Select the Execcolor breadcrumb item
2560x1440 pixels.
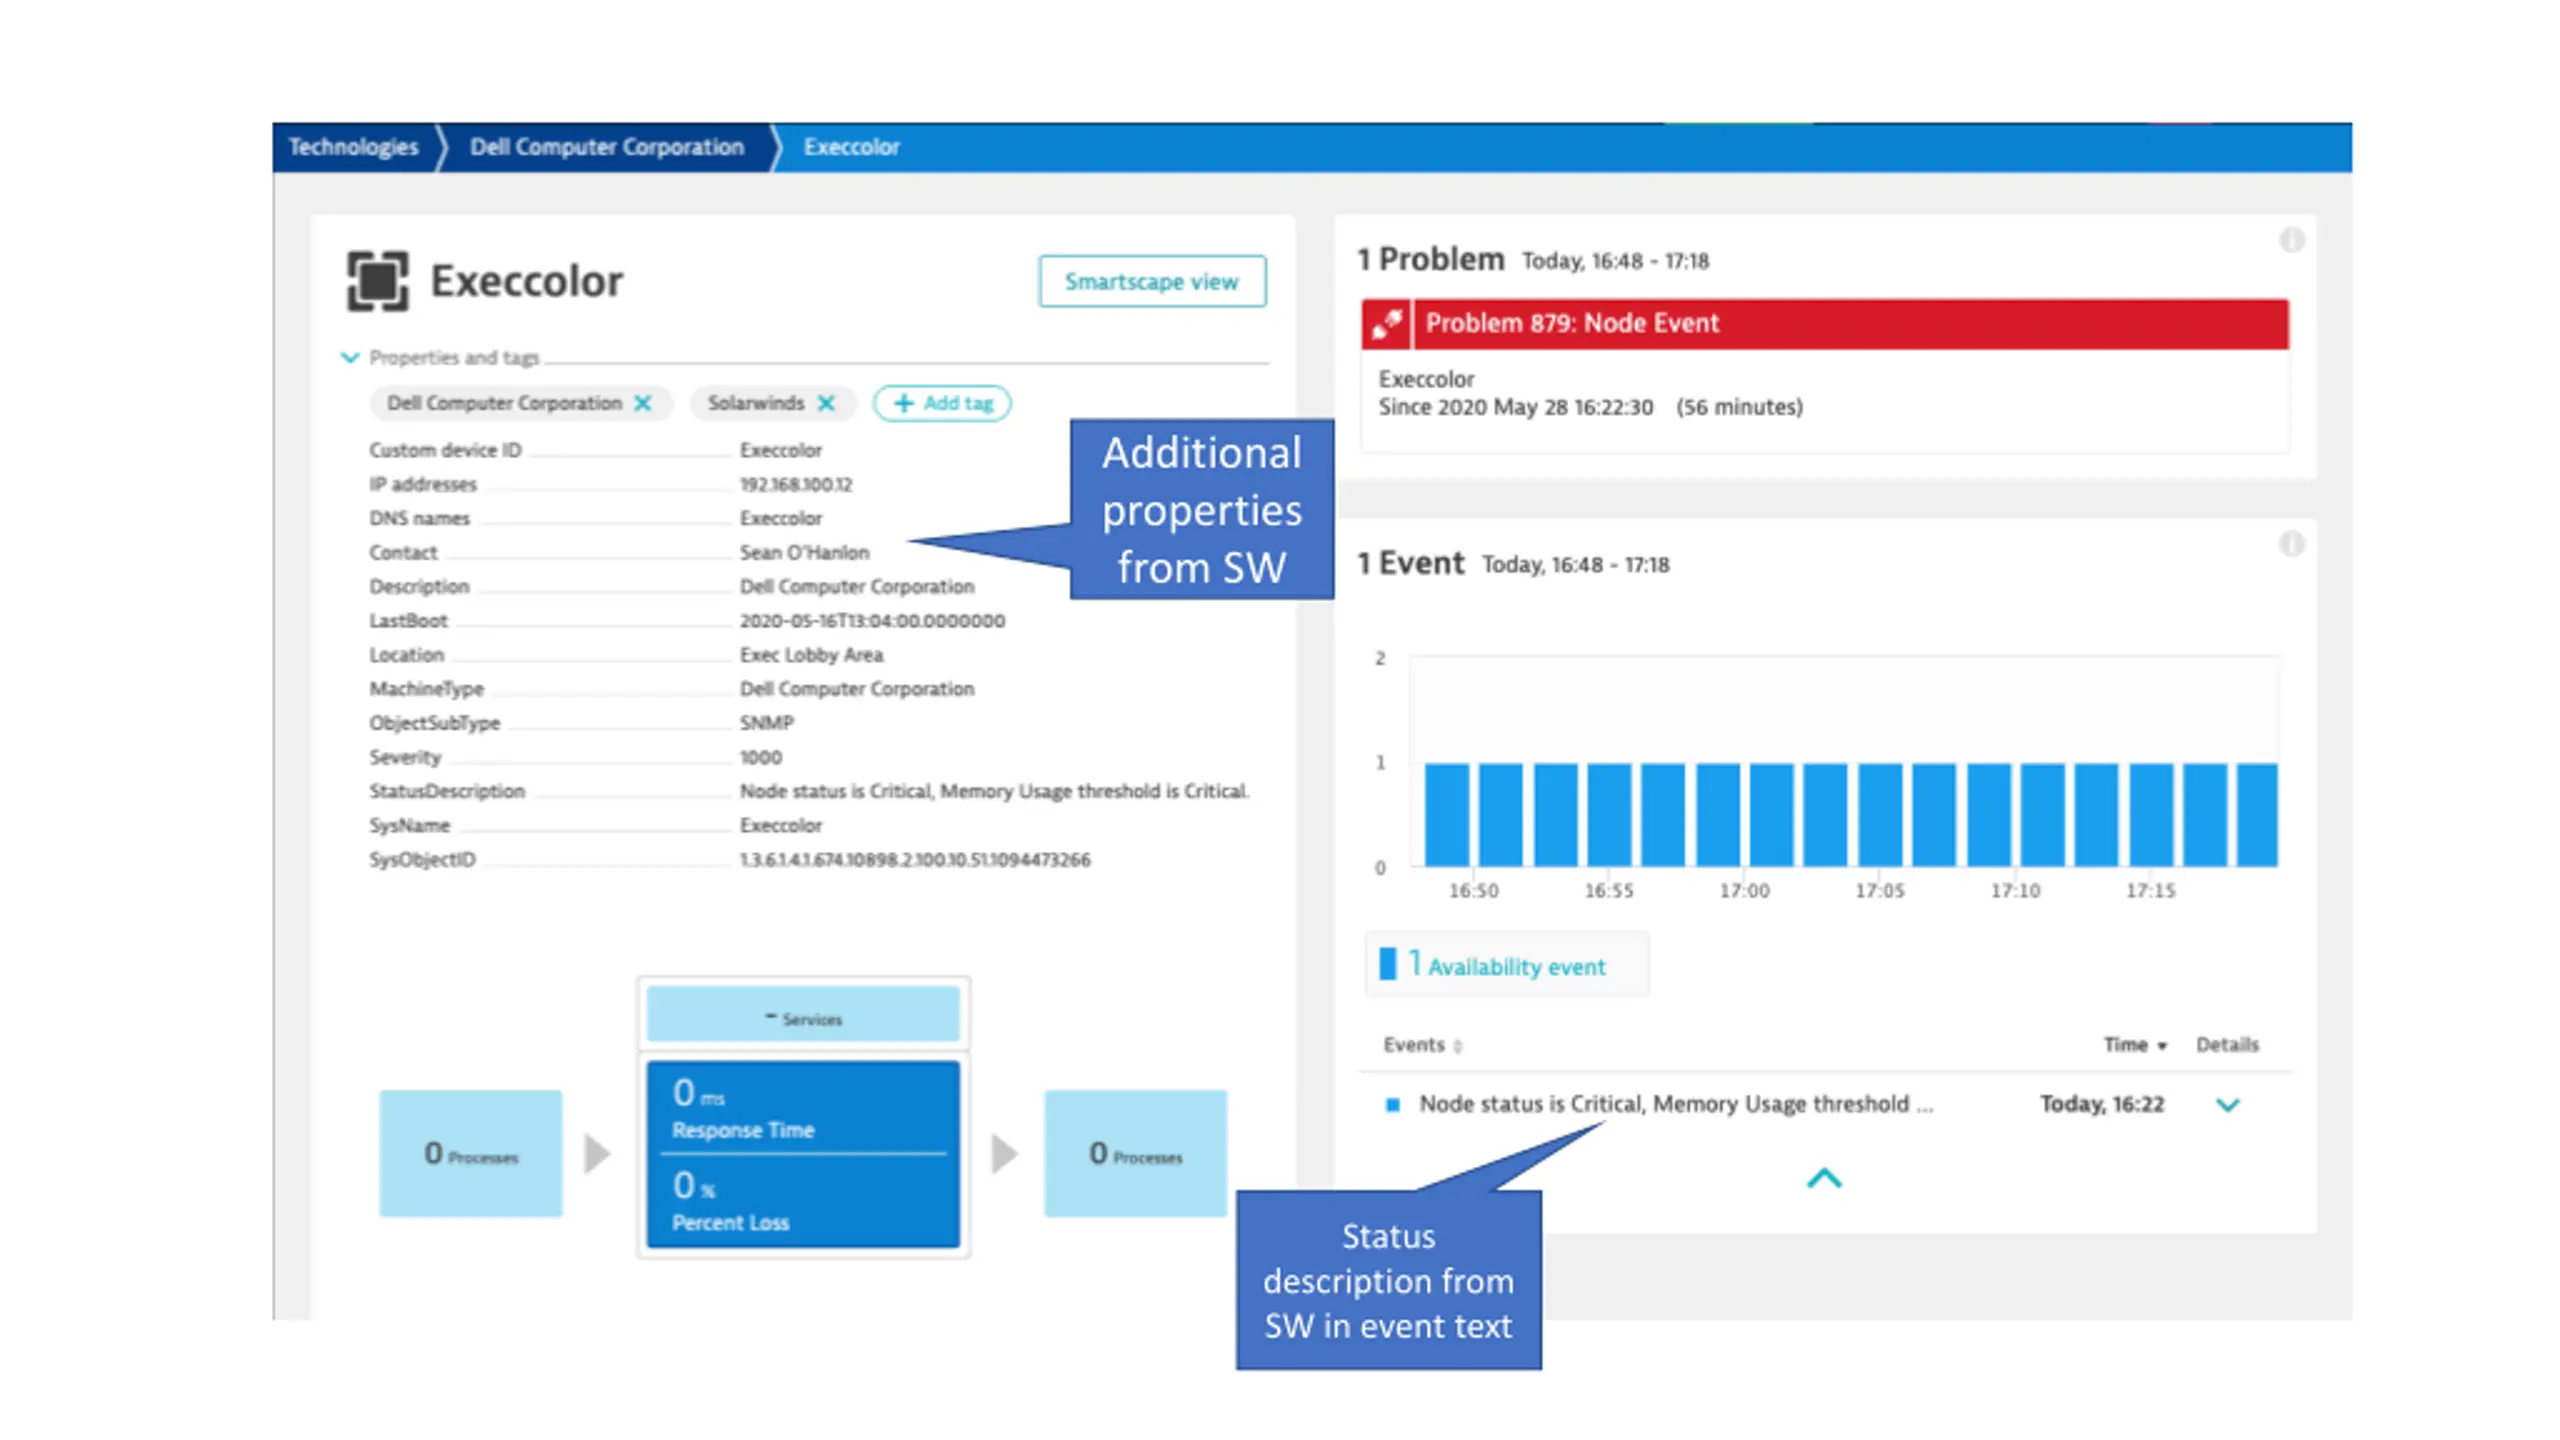[x=851, y=147]
